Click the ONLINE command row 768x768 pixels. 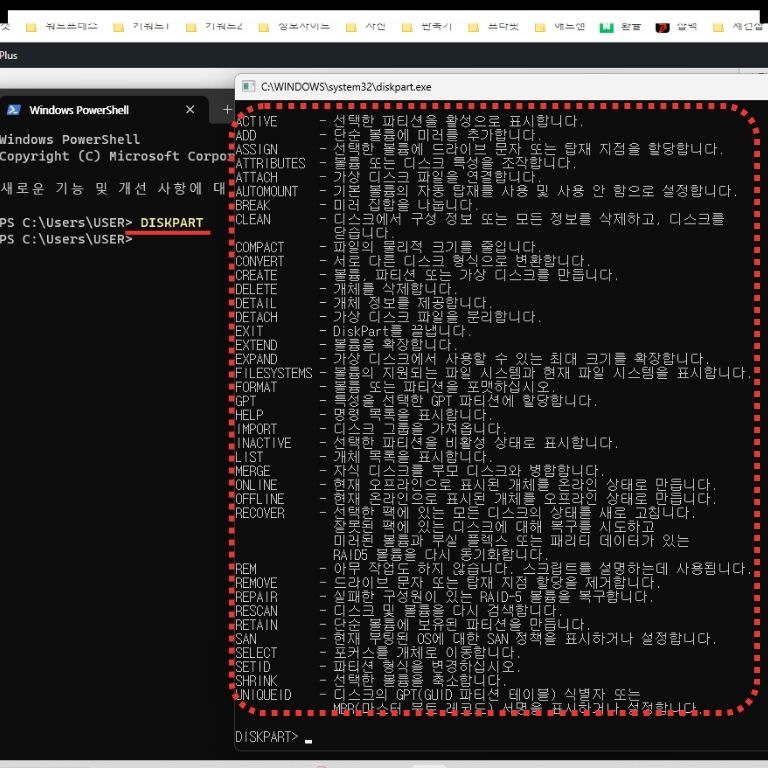pos(476,485)
